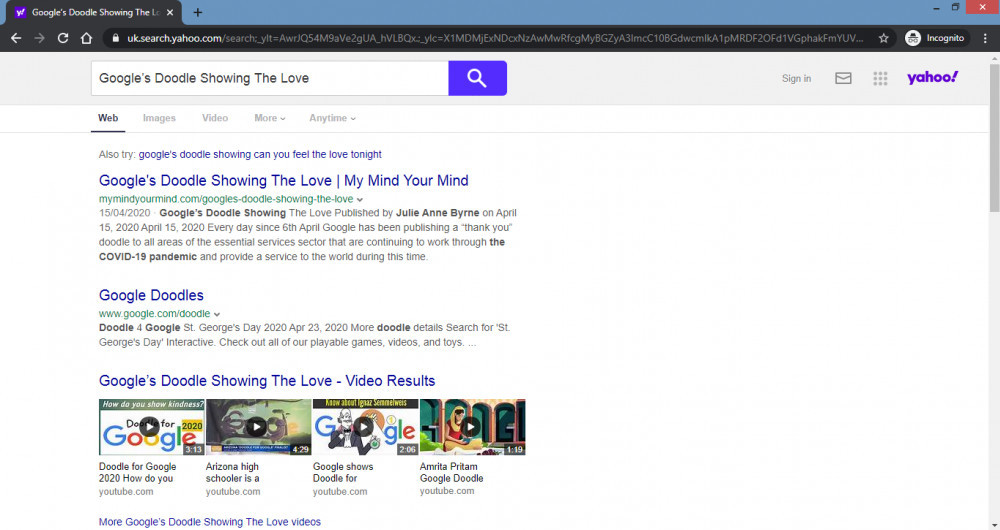Open the Chrome three-dot menu
The height and width of the screenshot is (530, 1000).
[x=985, y=38]
